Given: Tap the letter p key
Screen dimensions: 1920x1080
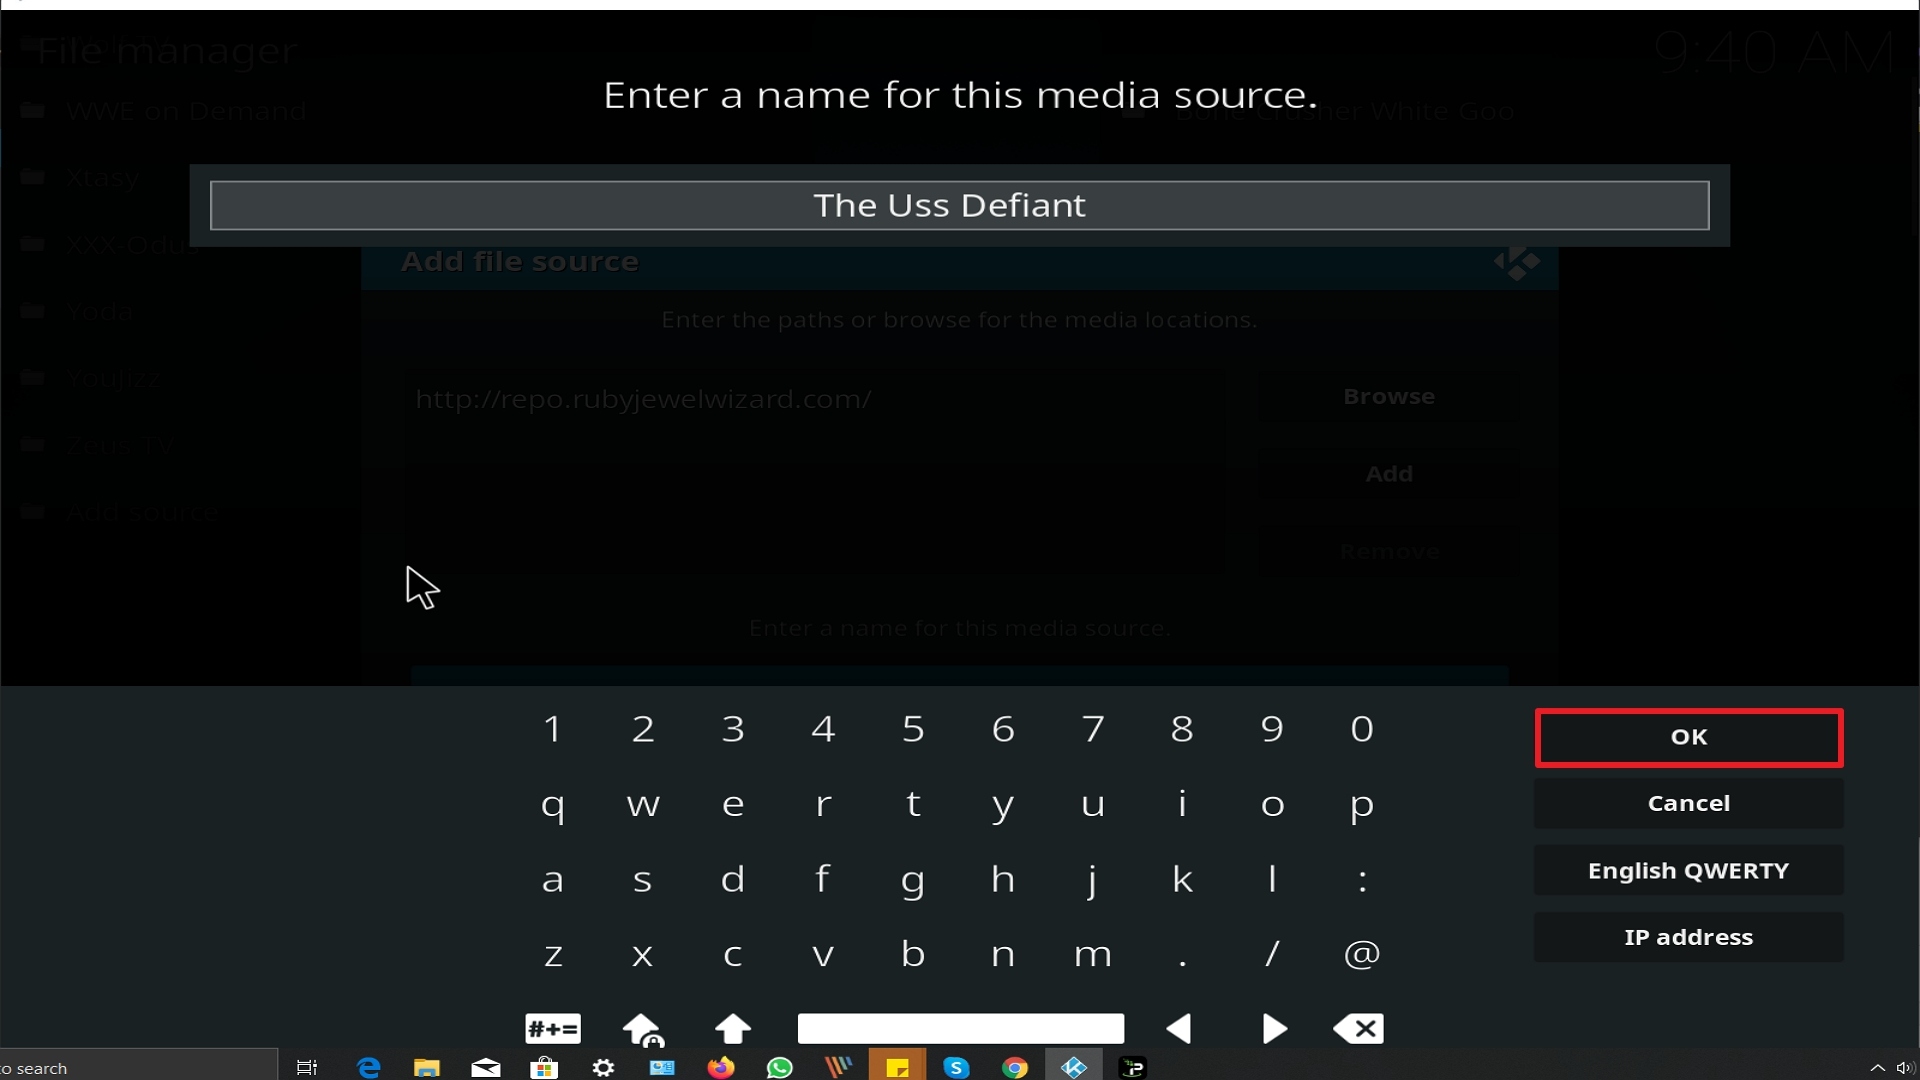Looking at the screenshot, I should click(x=1362, y=804).
